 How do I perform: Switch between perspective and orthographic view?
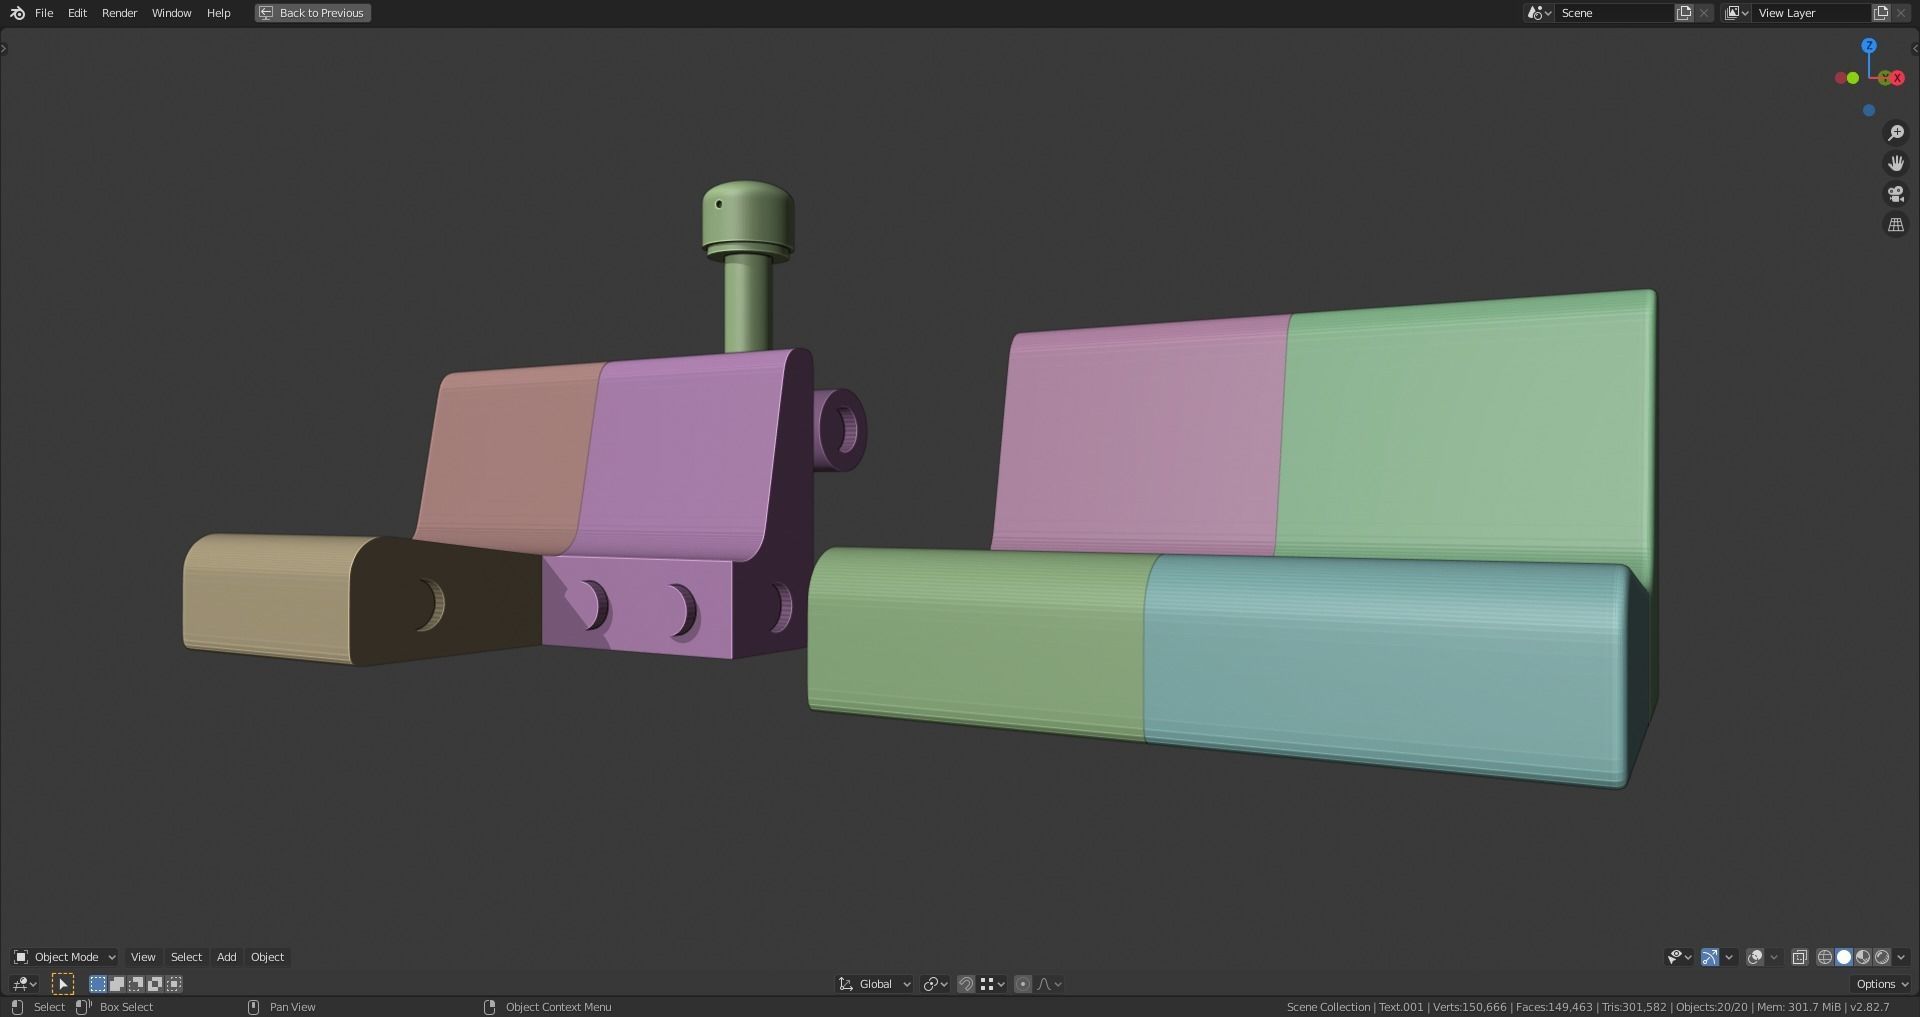(1896, 225)
